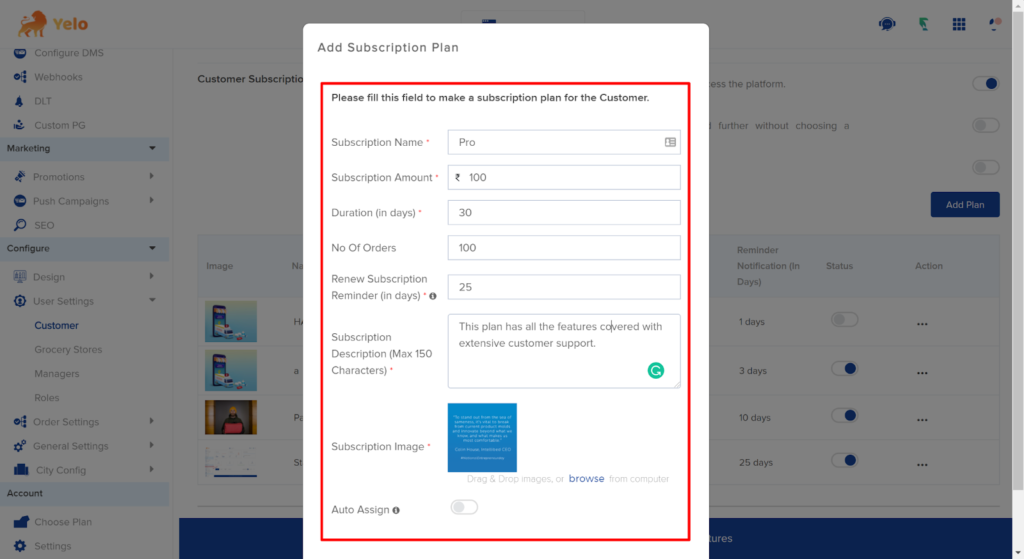The width and height of the screenshot is (1024, 559).
Task: Open the Customer menu item
Action: [56, 325]
